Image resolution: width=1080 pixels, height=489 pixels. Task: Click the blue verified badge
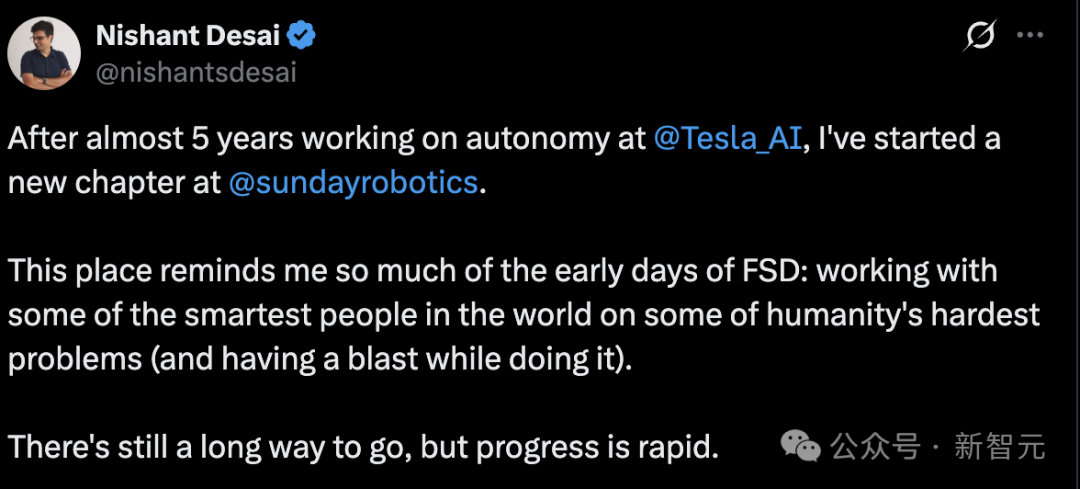point(303,37)
